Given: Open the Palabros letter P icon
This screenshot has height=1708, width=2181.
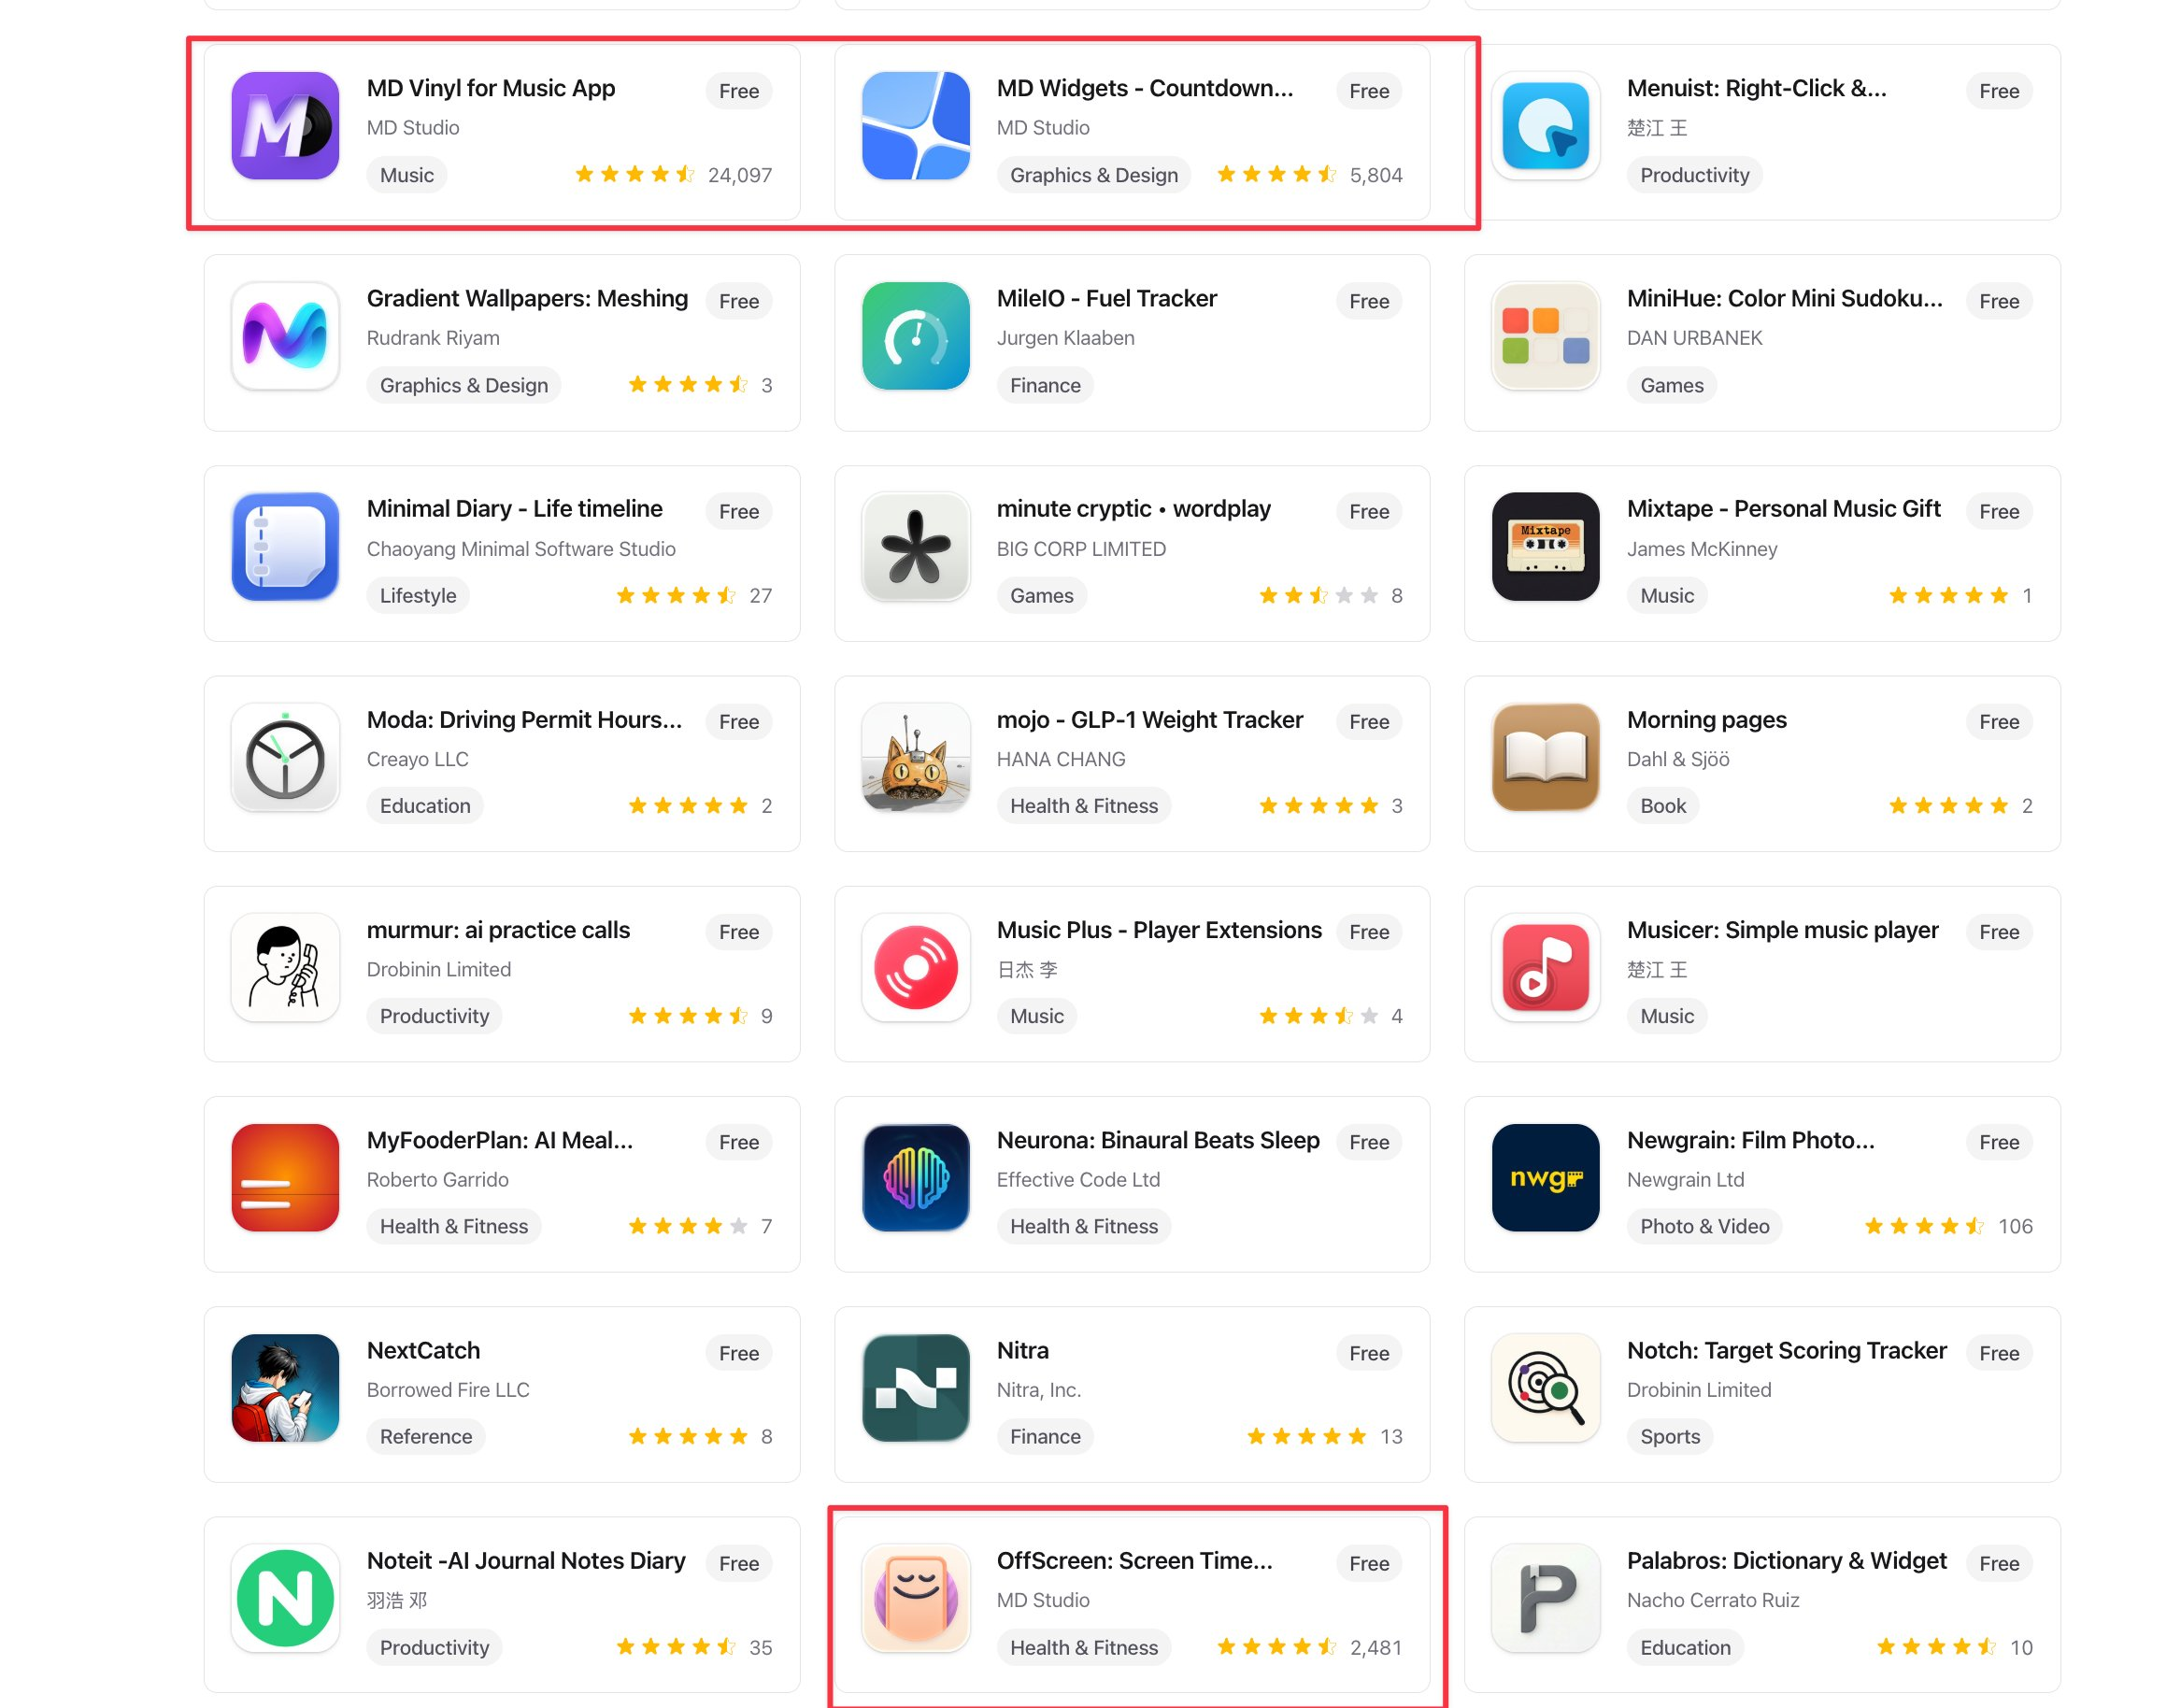Looking at the screenshot, I should pyautogui.click(x=1545, y=1598).
